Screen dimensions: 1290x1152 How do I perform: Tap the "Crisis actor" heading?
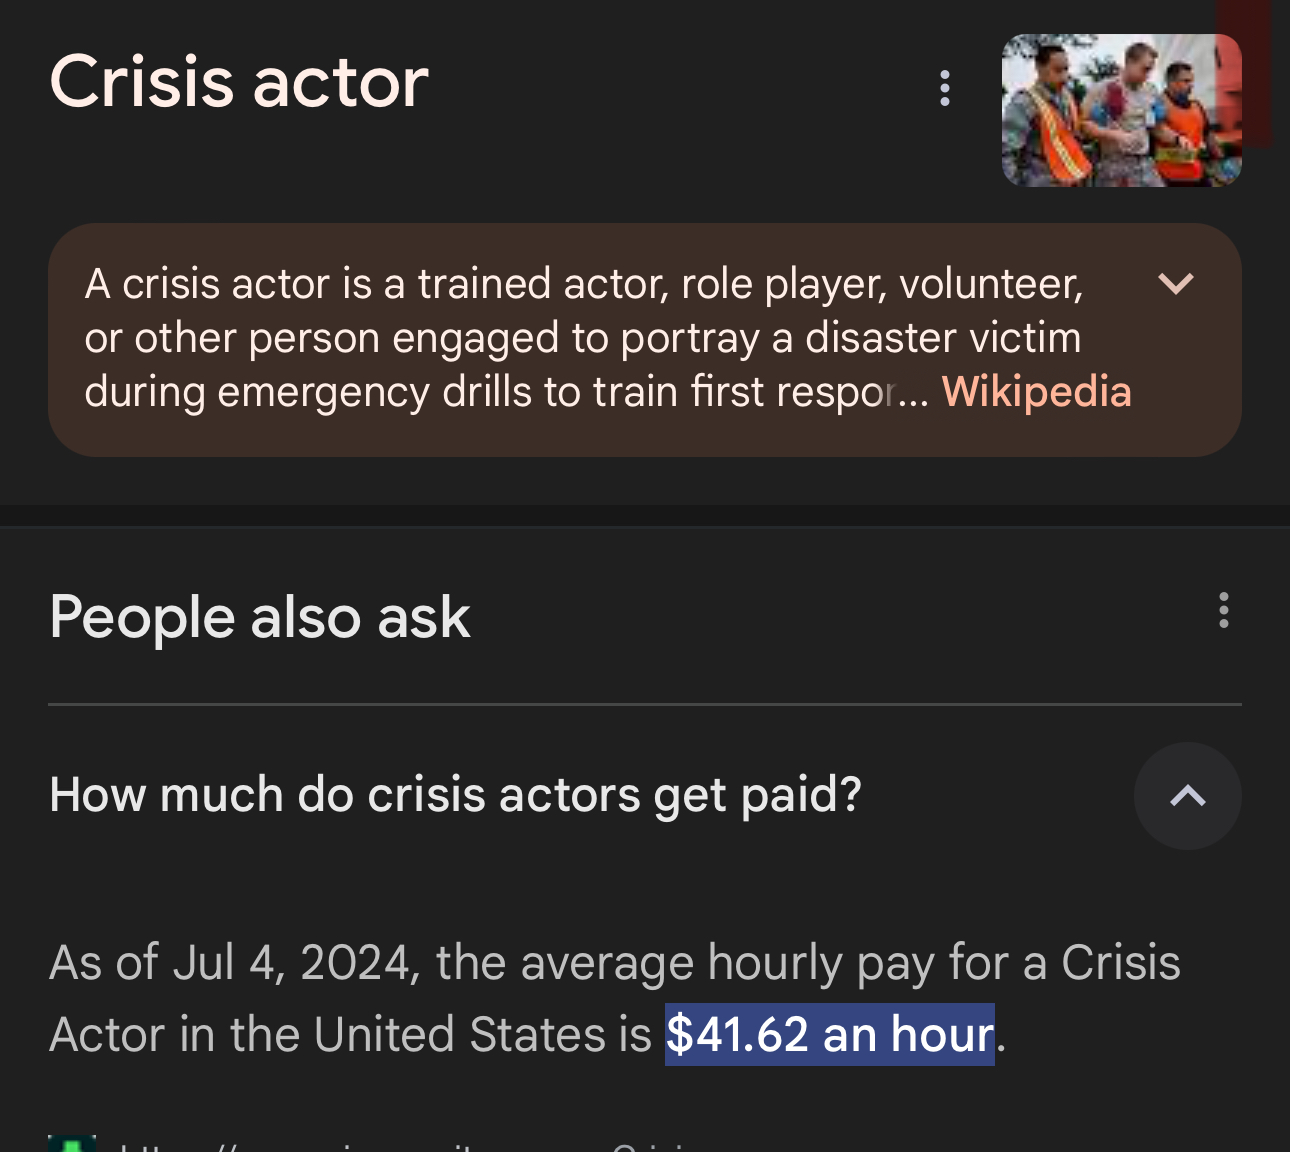(239, 82)
